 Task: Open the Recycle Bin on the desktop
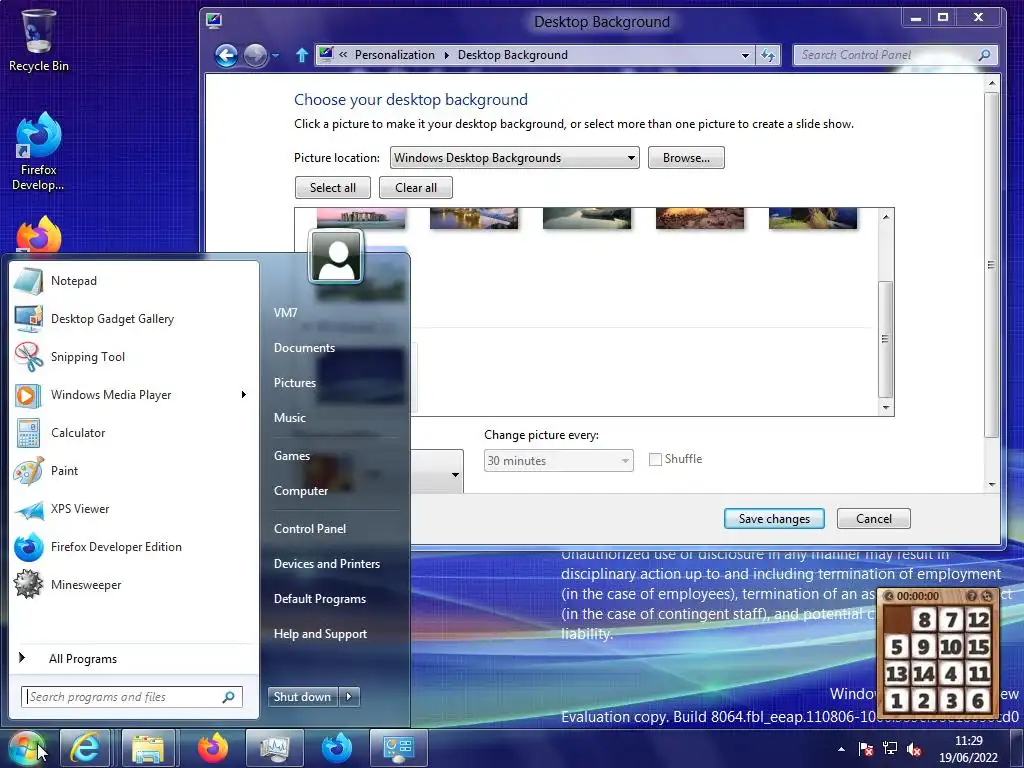tap(39, 39)
